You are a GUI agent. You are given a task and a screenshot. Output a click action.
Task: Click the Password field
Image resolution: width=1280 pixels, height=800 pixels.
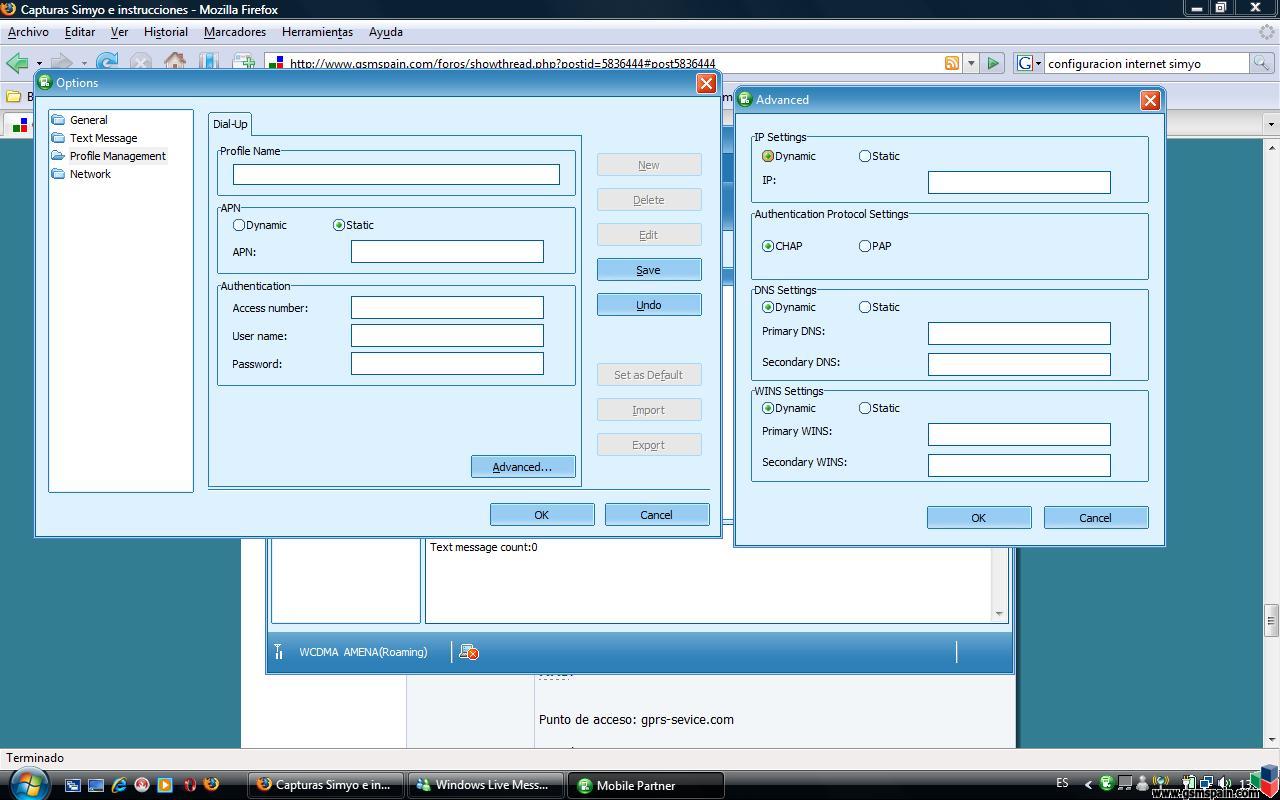click(x=447, y=363)
